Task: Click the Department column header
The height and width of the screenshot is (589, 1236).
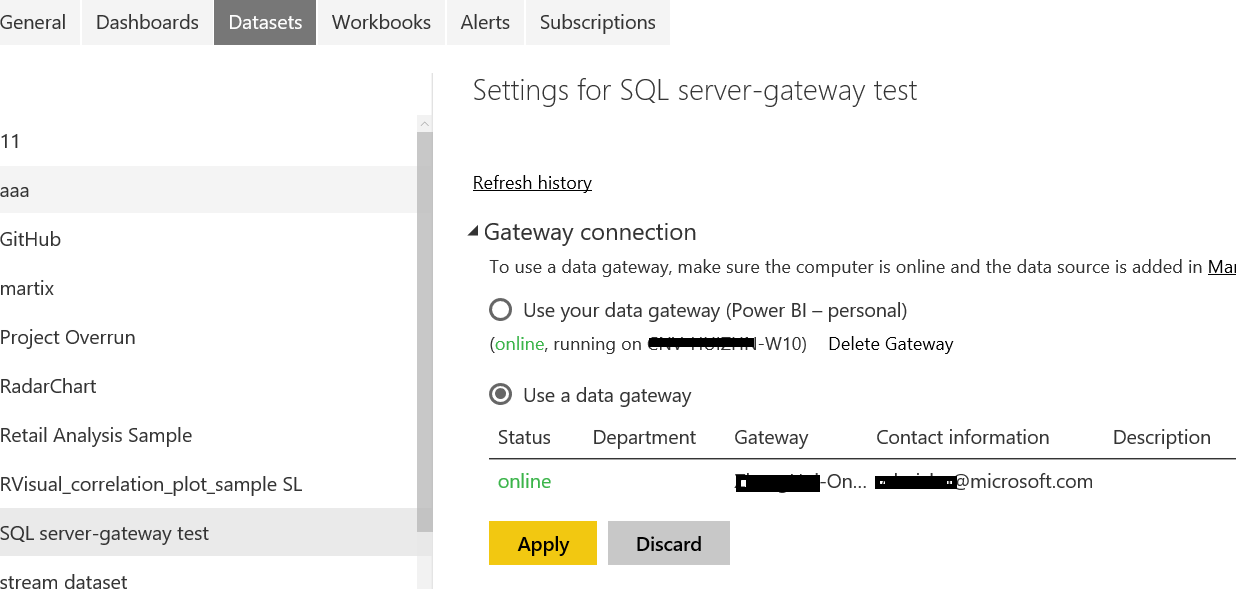Action: tap(644, 437)
